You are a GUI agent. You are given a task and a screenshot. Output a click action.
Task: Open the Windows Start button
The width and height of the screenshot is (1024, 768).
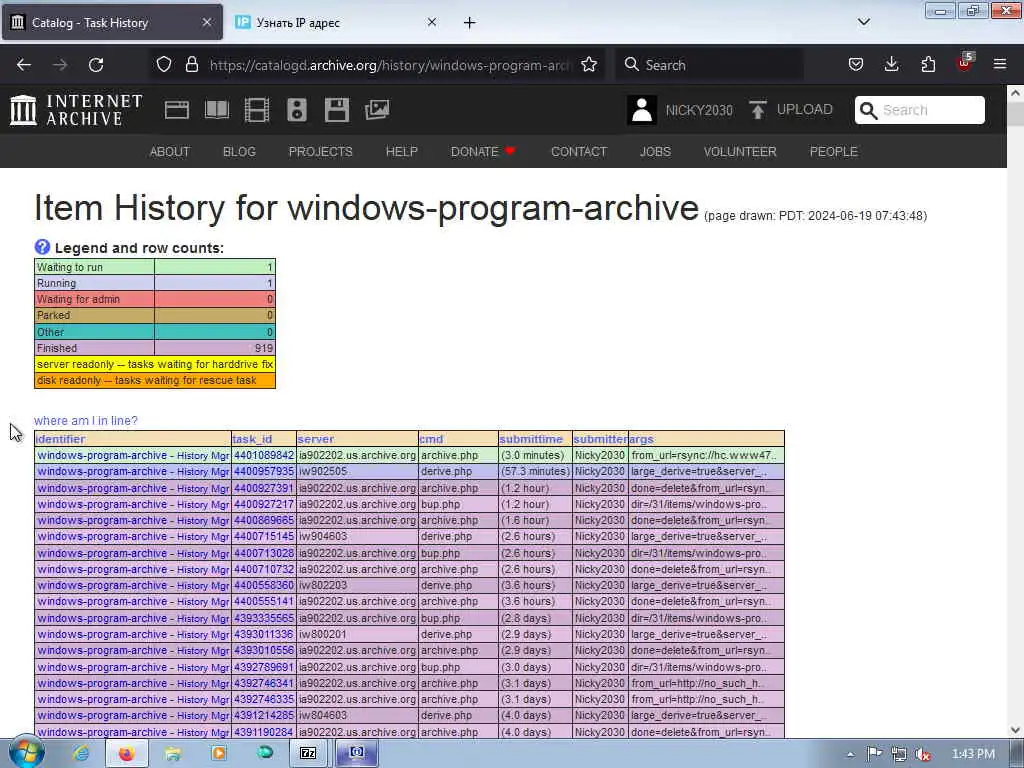[x=26, y=753]
